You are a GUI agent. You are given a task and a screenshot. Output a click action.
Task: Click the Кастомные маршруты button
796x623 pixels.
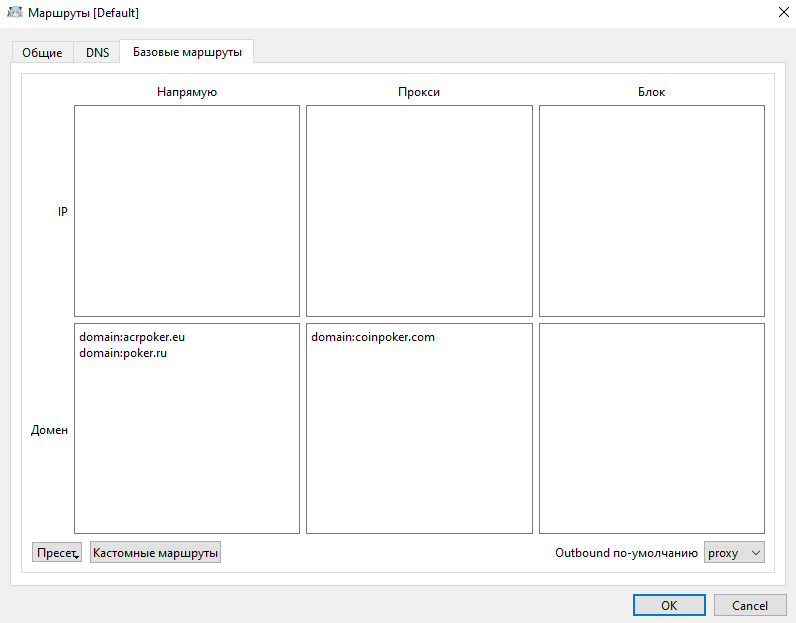pyautogui.click(x=155, y=552)
